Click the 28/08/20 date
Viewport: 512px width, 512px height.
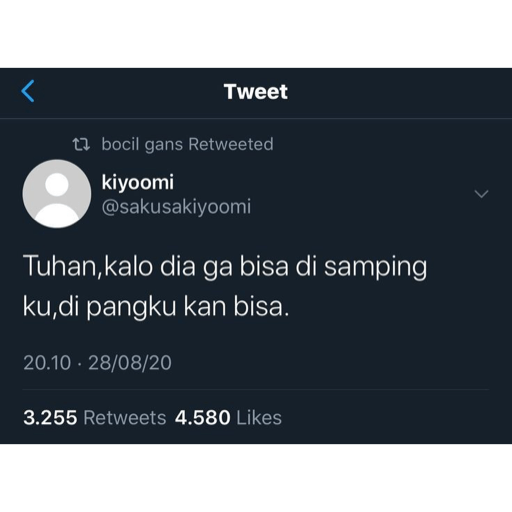point(130,363)
